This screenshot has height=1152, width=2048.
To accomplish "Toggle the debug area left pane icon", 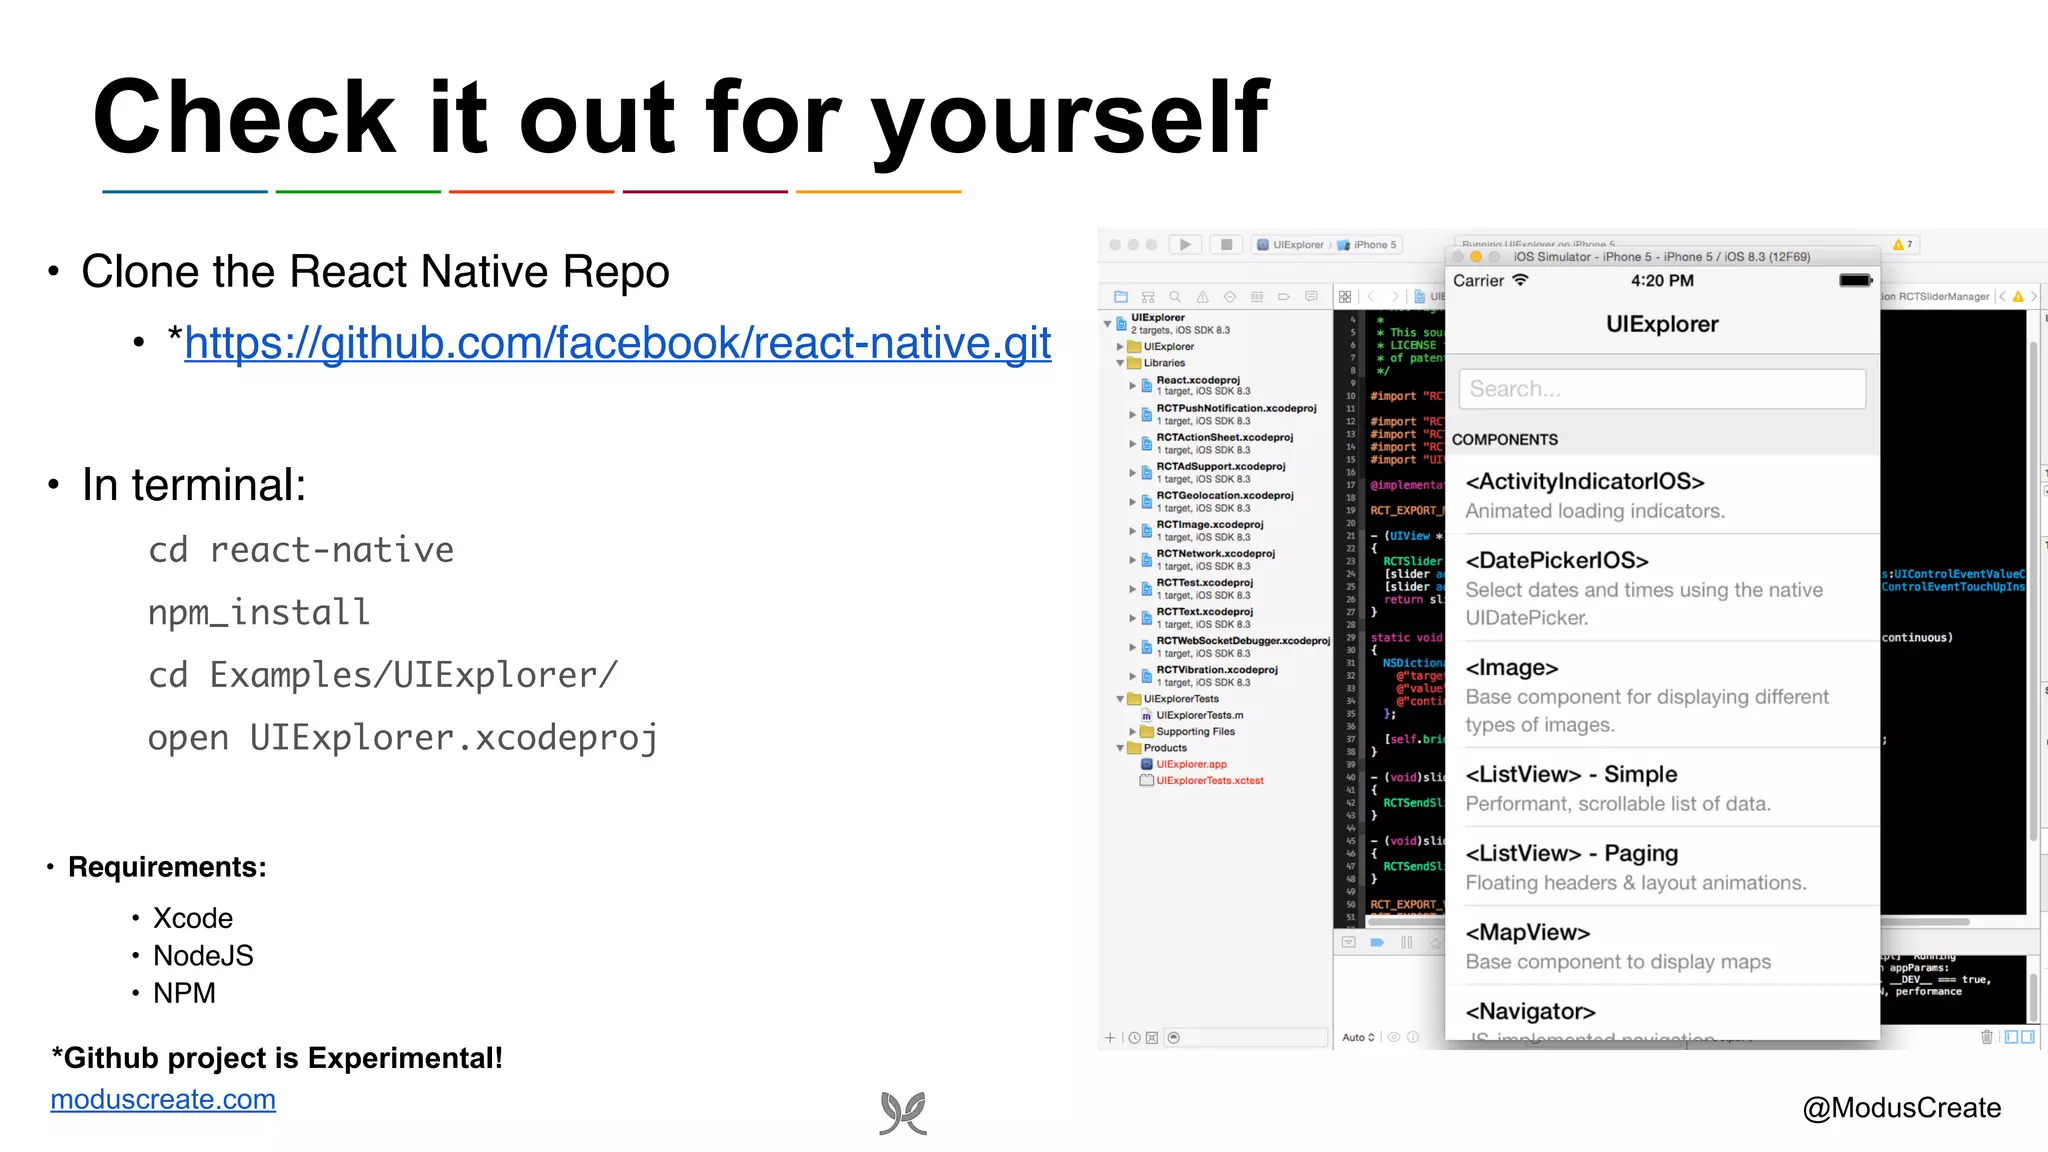I will tap(2012, 1038).
